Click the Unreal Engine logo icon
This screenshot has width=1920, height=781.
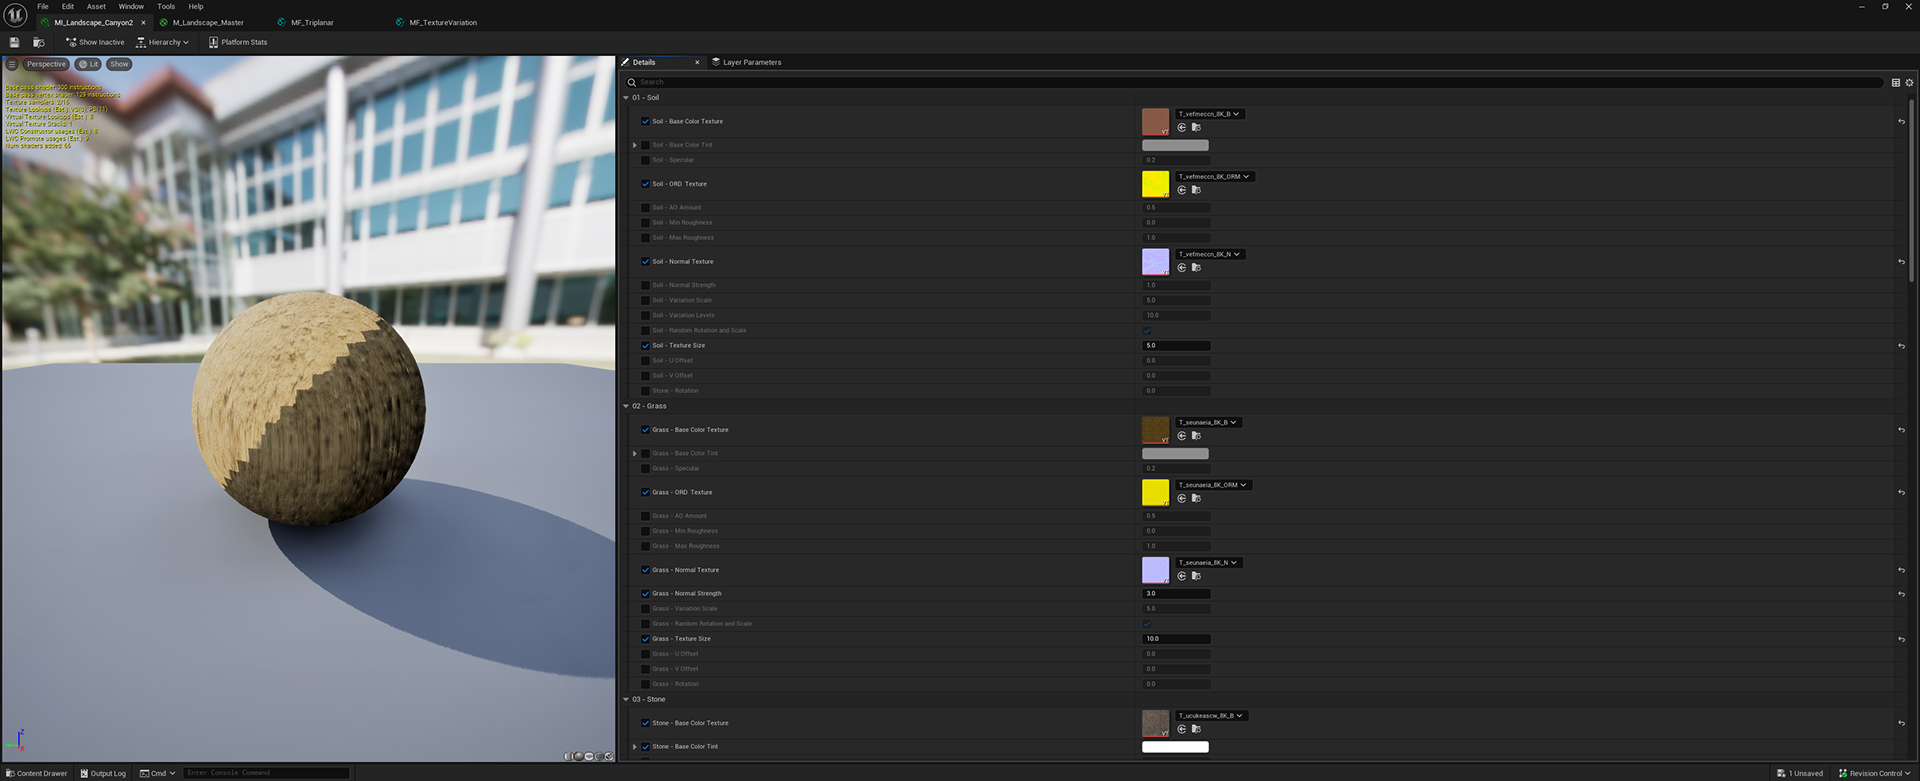pyautogui.click(x=15, y=15)
